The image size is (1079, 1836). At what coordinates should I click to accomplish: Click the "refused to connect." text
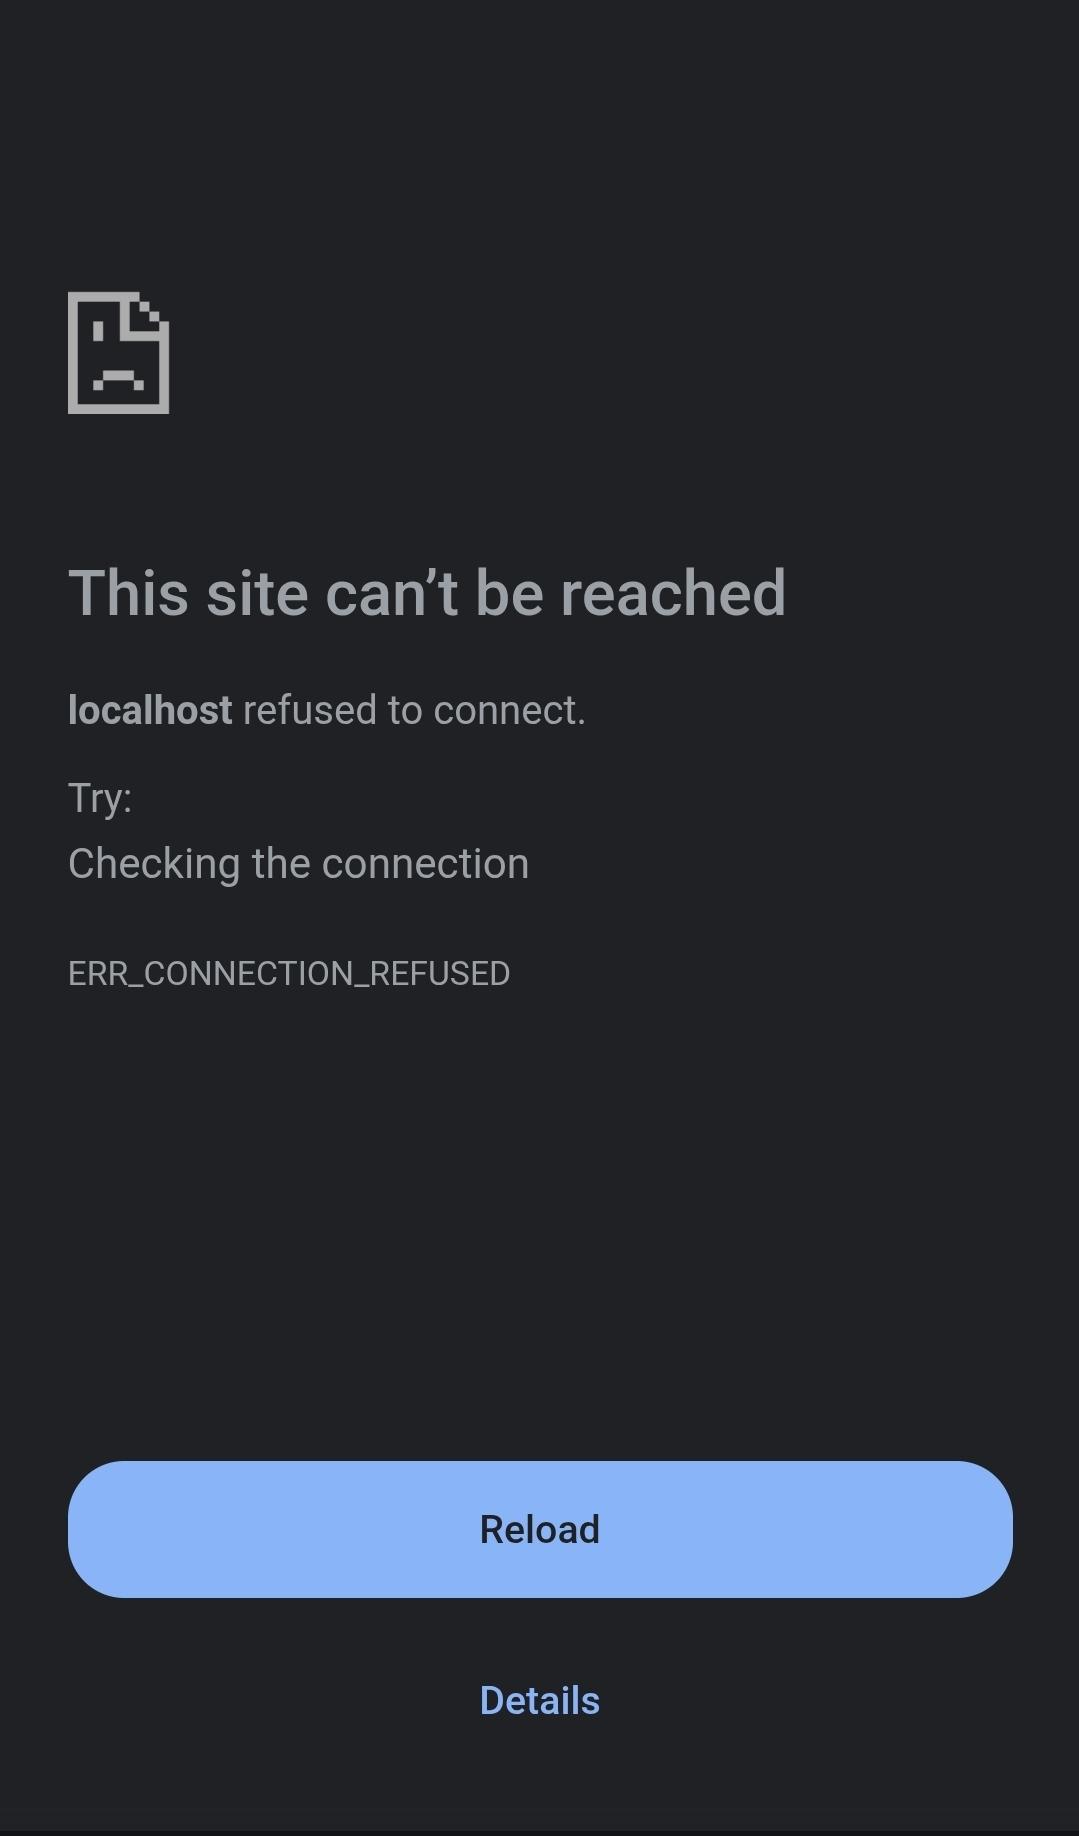click(x=414, y=710)
